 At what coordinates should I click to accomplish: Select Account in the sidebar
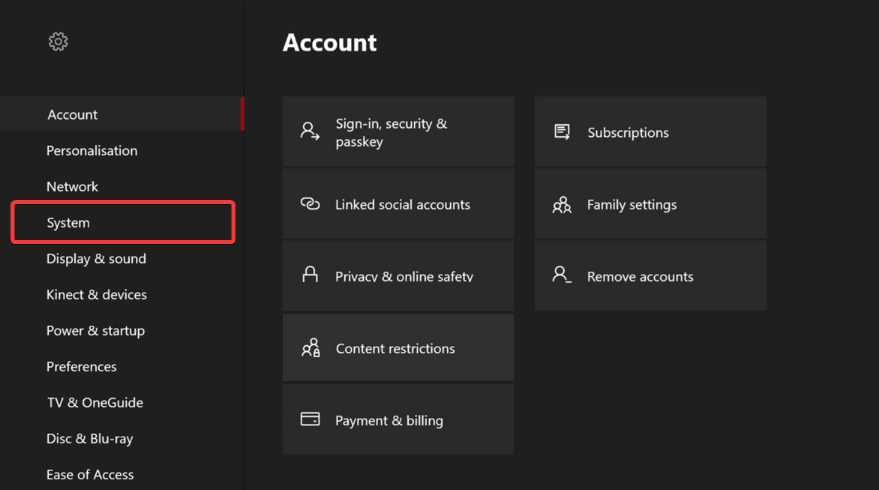(122, 114)
